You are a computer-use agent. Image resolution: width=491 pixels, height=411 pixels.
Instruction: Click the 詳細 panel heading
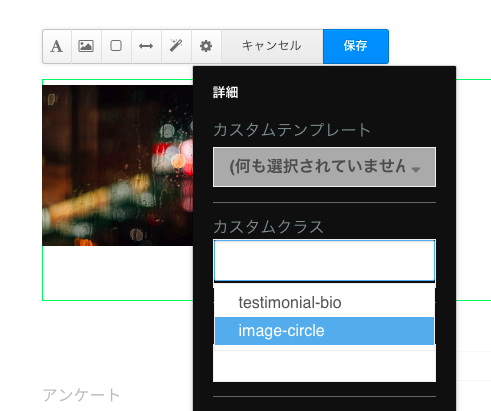click(x=225, y=92)
